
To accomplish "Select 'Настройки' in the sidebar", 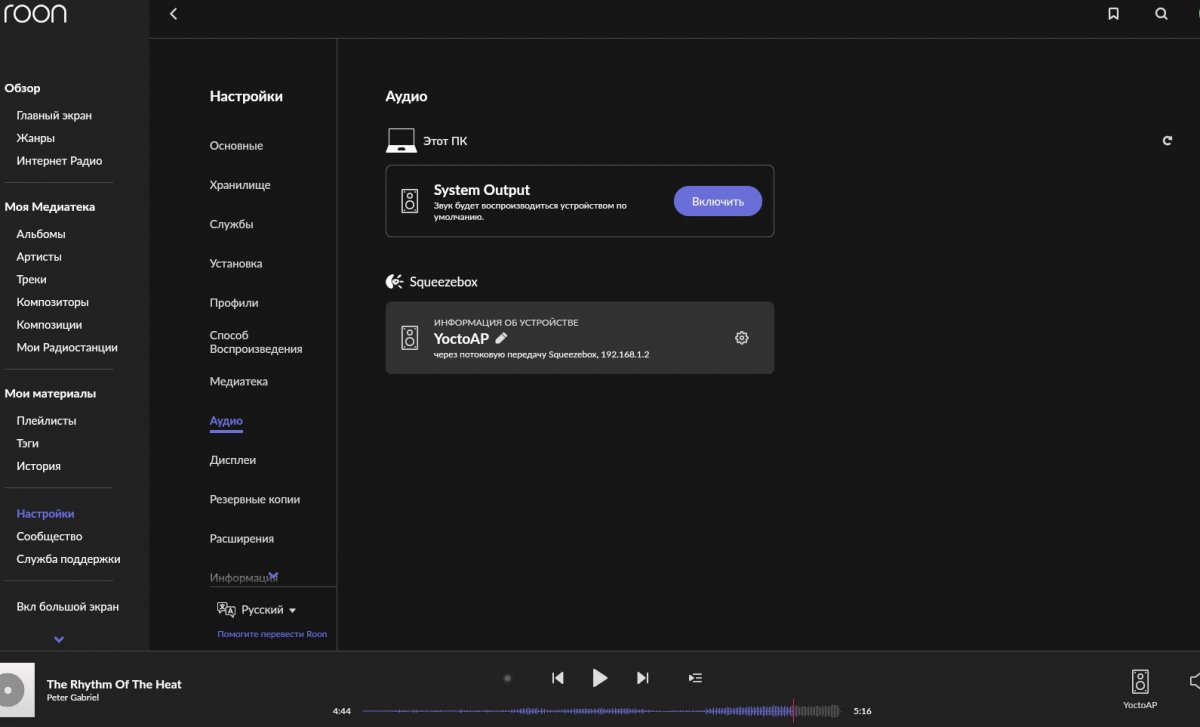I will [45, 514].
